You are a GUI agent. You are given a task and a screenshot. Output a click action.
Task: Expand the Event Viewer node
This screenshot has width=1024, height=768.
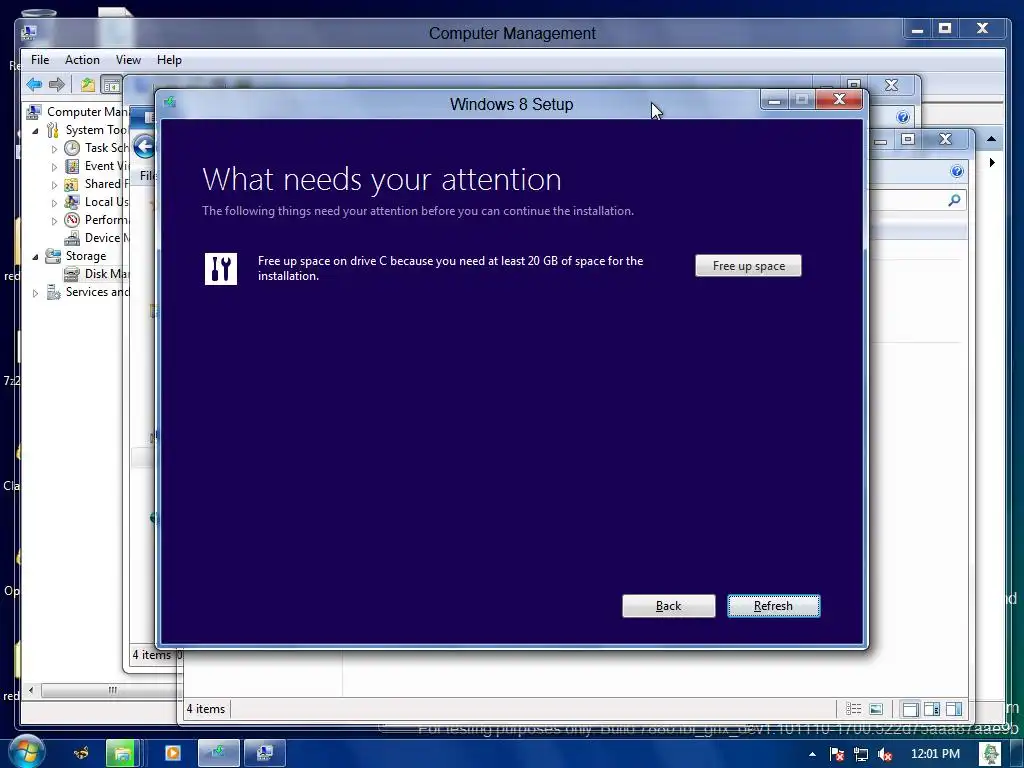[54, 167]
